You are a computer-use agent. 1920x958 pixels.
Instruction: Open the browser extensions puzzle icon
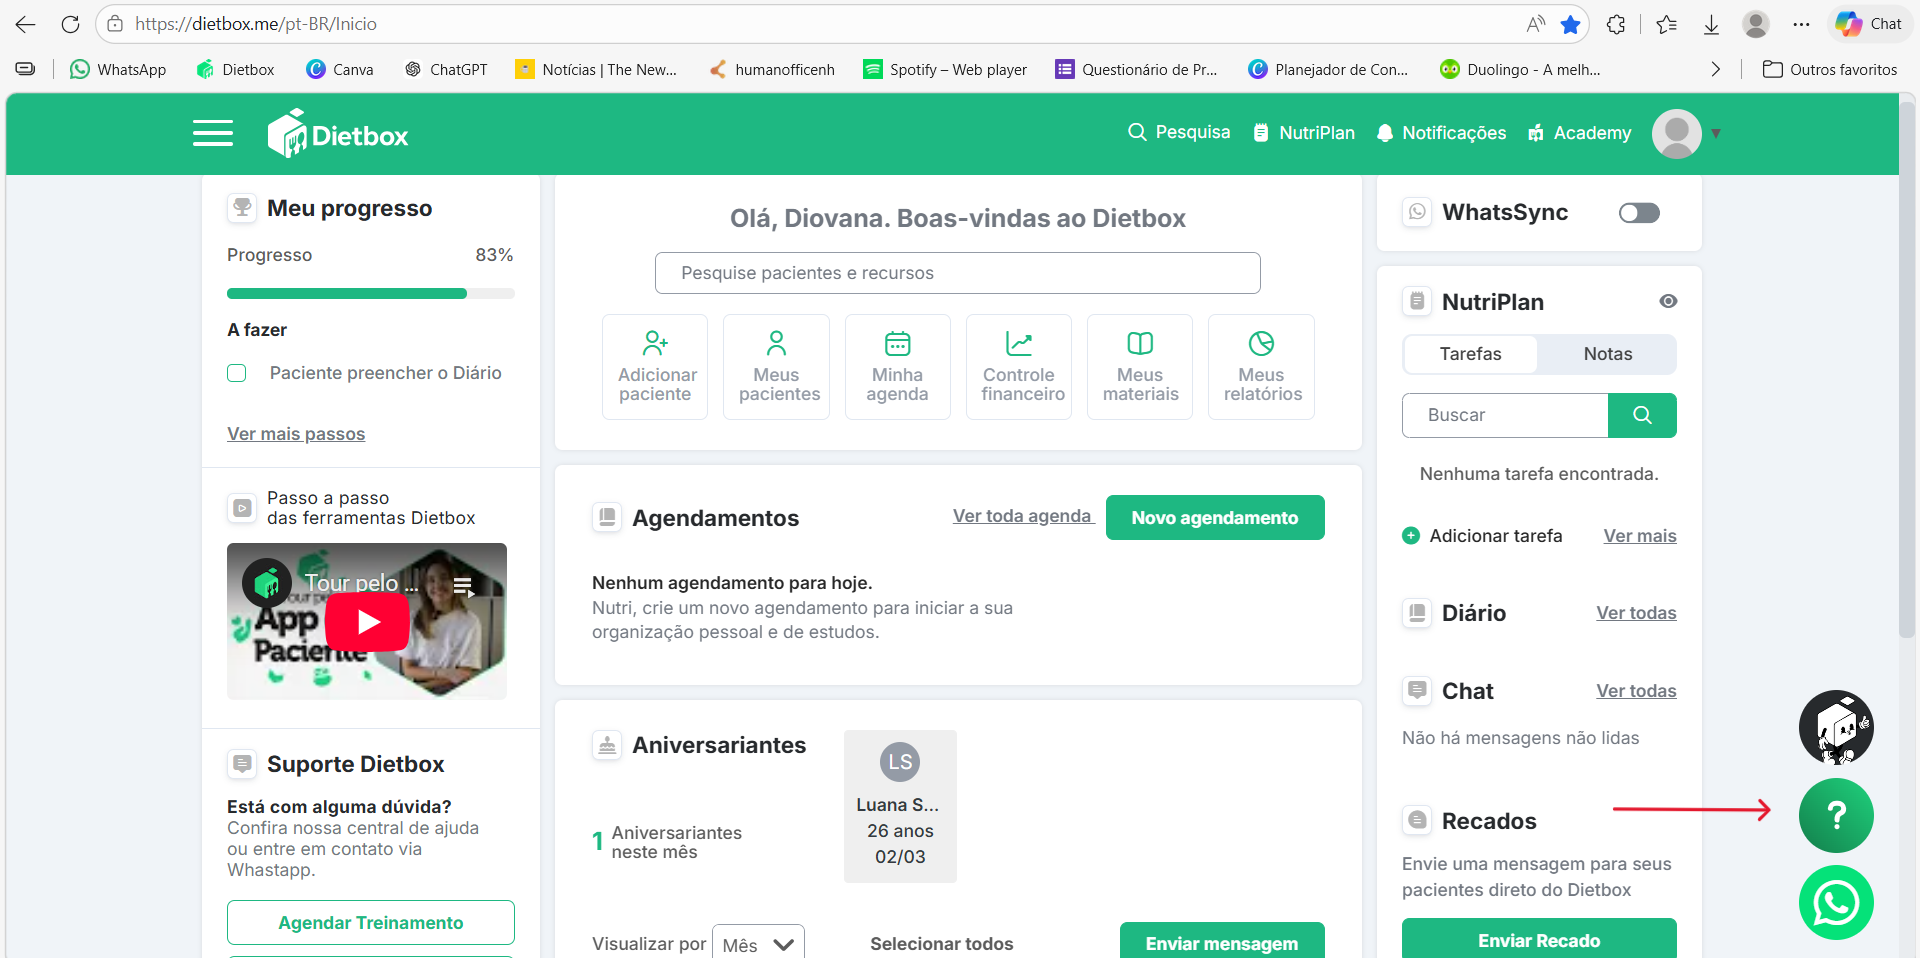(x=1616, y=24)
